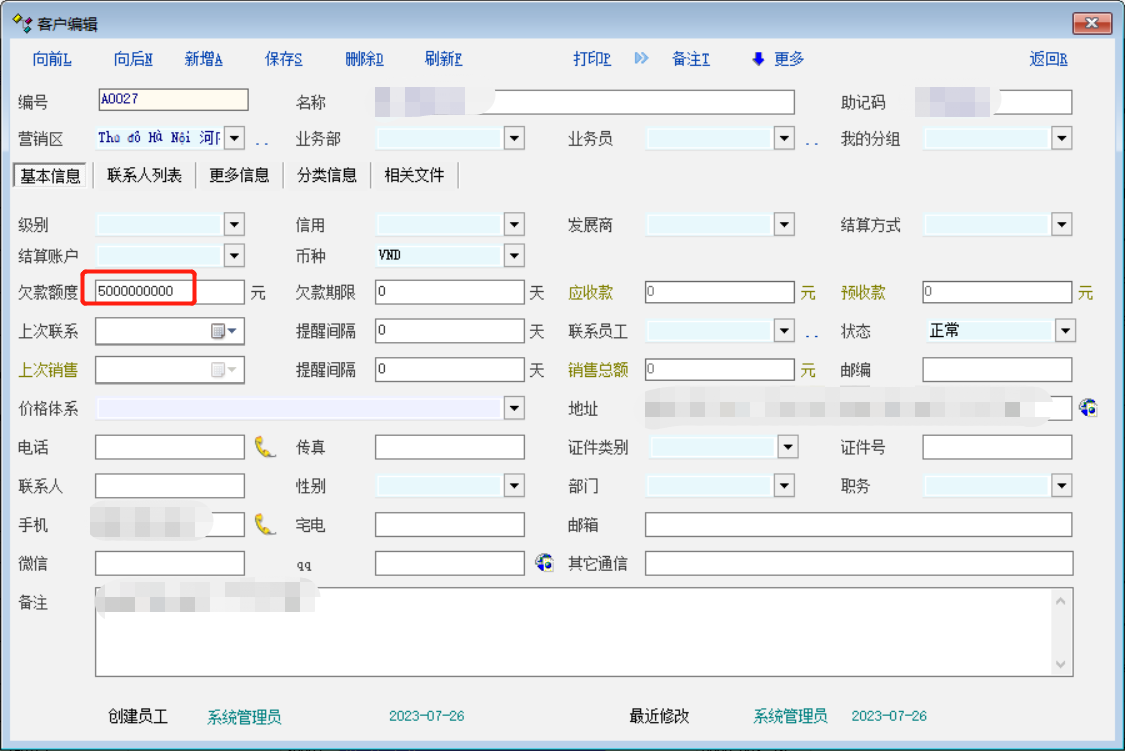Click the 欠款额度 input field
1125x751 pixels.
point(168,292)
